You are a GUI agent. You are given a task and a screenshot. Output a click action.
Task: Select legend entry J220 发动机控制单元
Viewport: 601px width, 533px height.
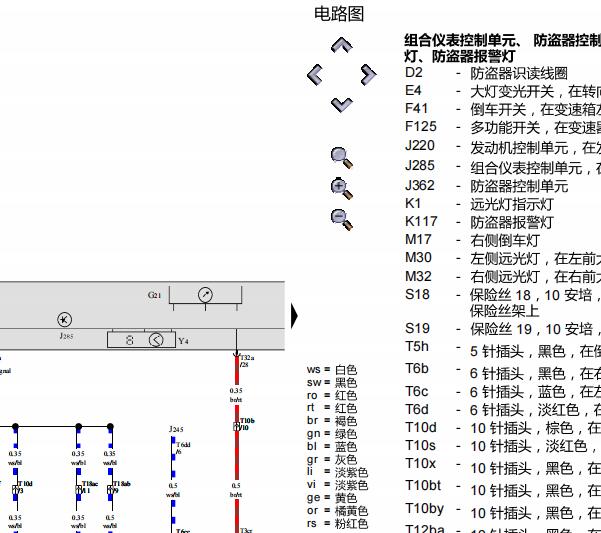point(503,147)
